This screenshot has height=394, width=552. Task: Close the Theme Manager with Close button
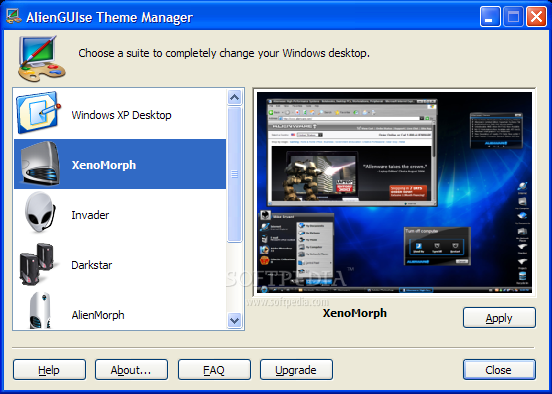499,370
